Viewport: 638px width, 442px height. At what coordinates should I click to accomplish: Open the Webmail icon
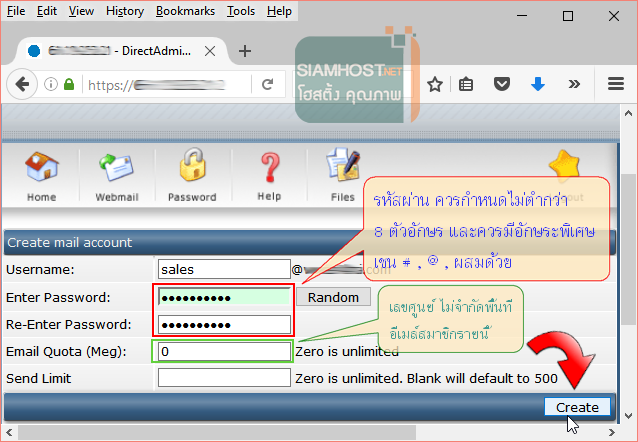coord(115,173)
